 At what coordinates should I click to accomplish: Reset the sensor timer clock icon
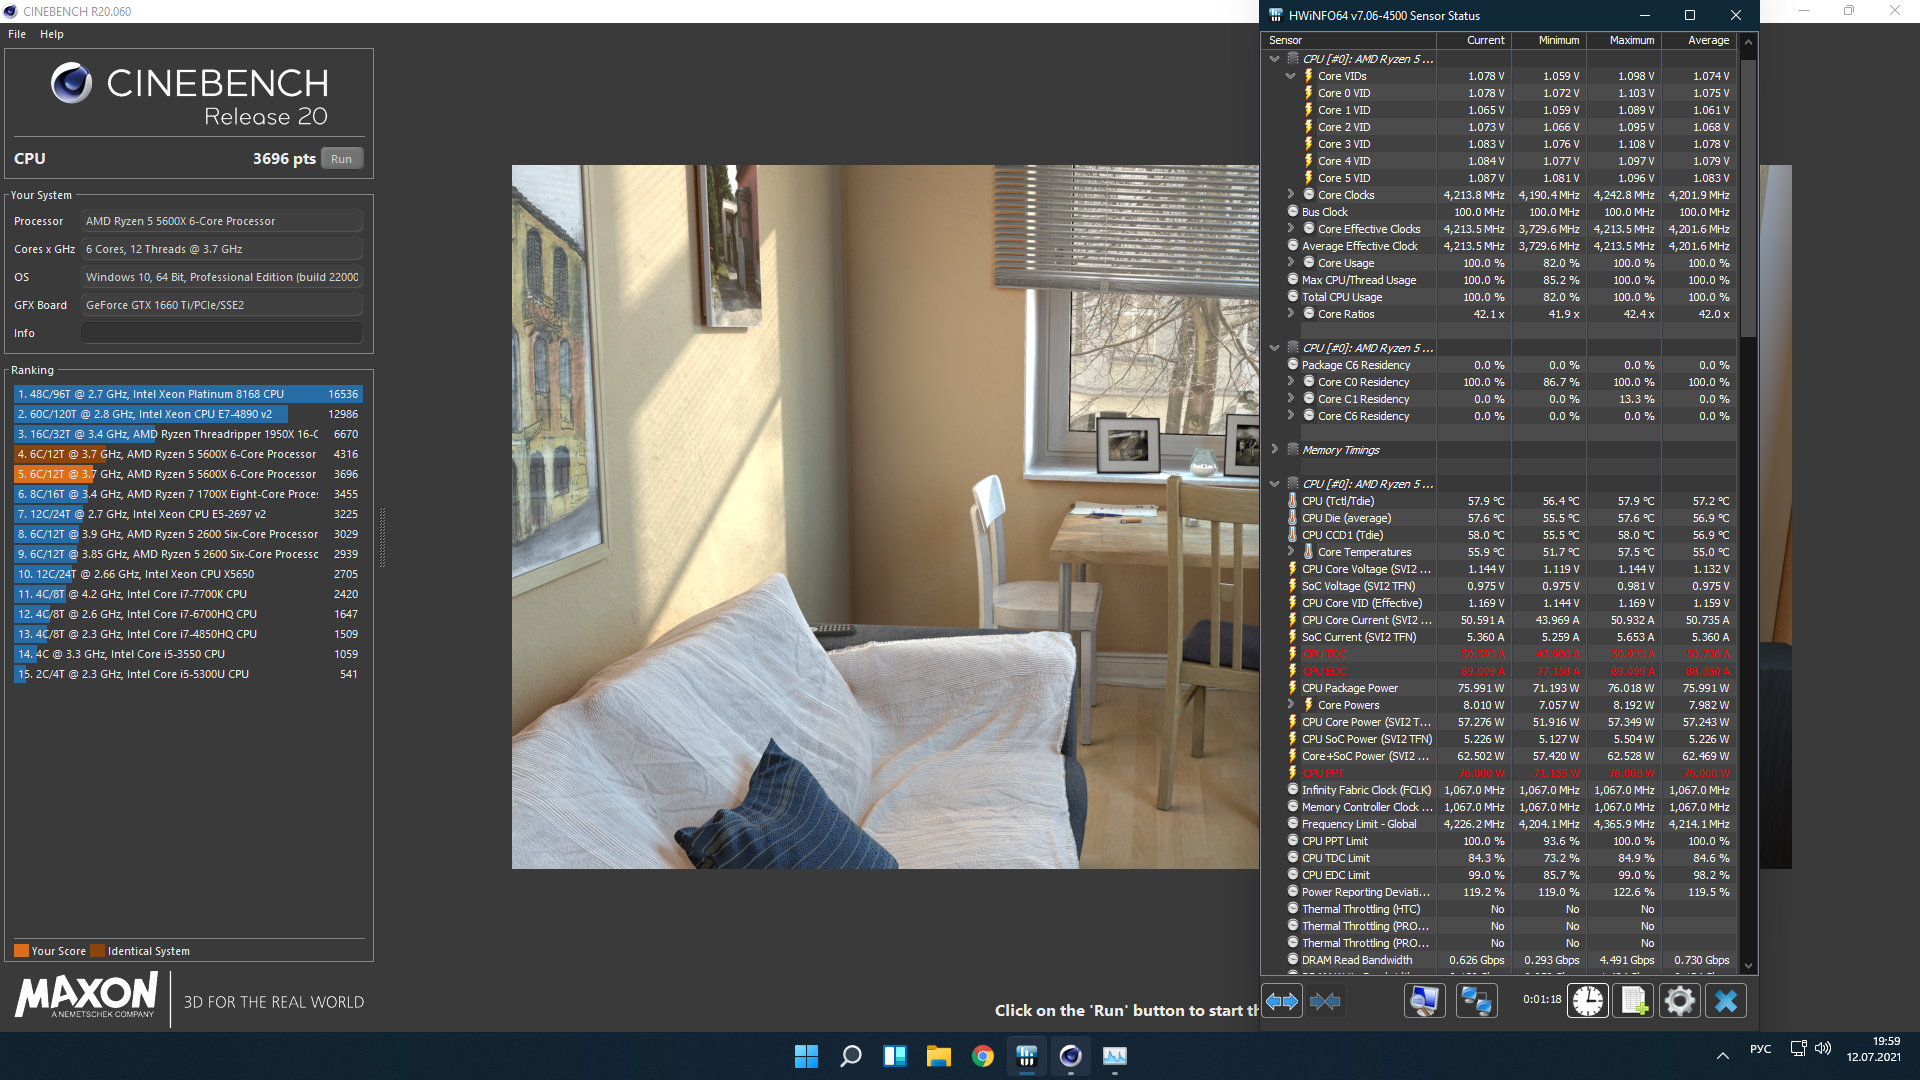click(x=1587, y=1001)
